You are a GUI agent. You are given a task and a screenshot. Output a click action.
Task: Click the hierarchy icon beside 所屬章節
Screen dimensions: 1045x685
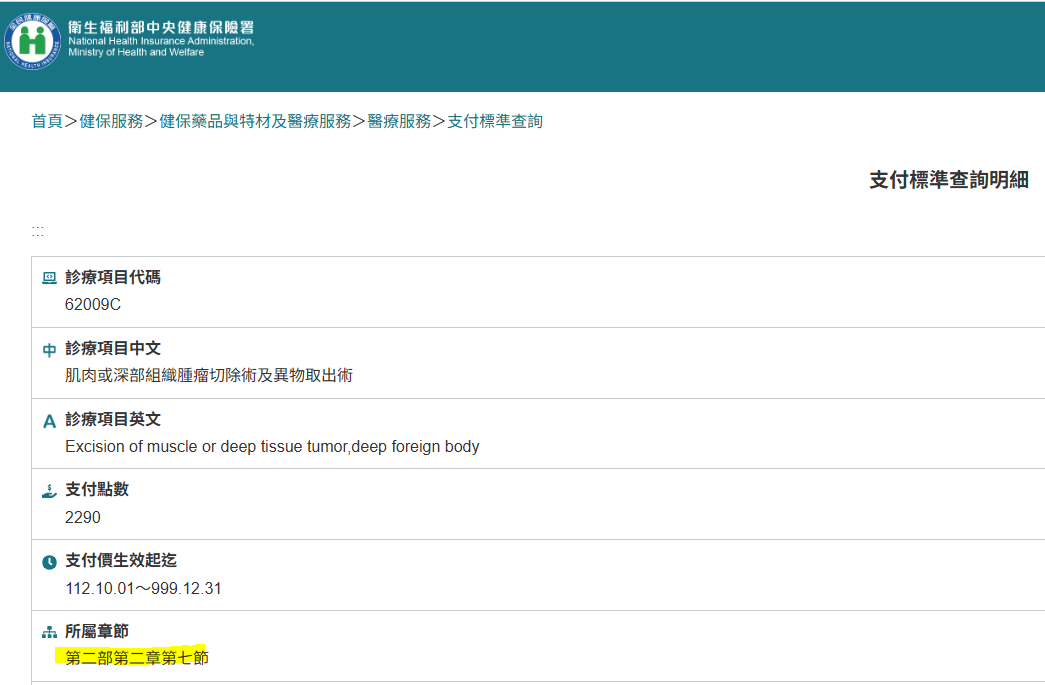point(49,633)
